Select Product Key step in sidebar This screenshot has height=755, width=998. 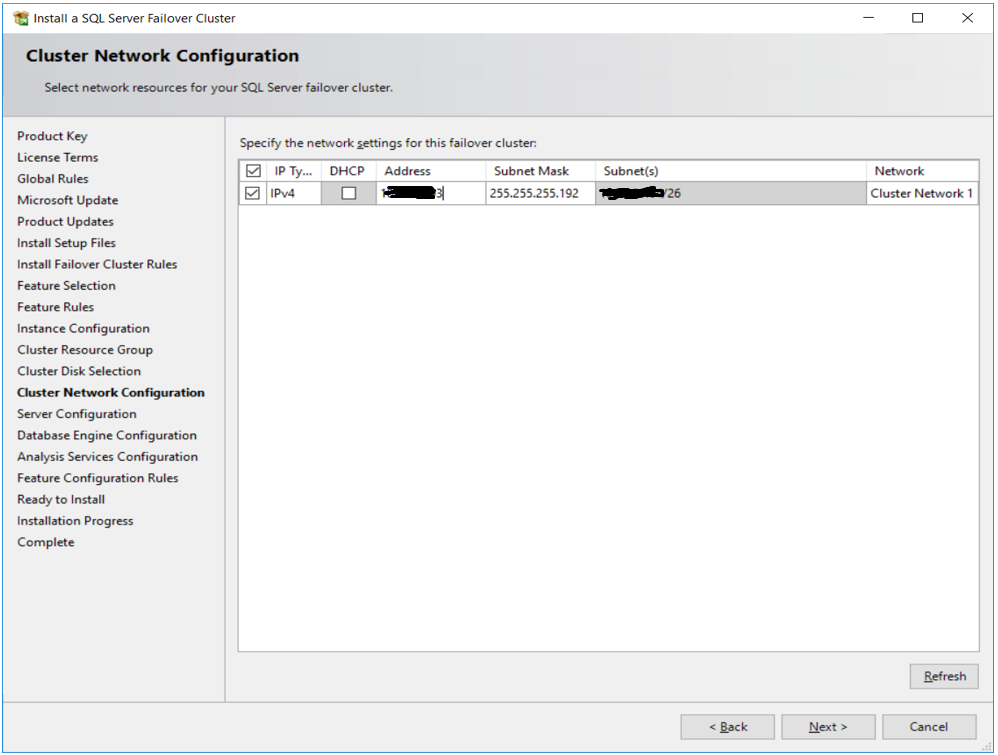52,136
